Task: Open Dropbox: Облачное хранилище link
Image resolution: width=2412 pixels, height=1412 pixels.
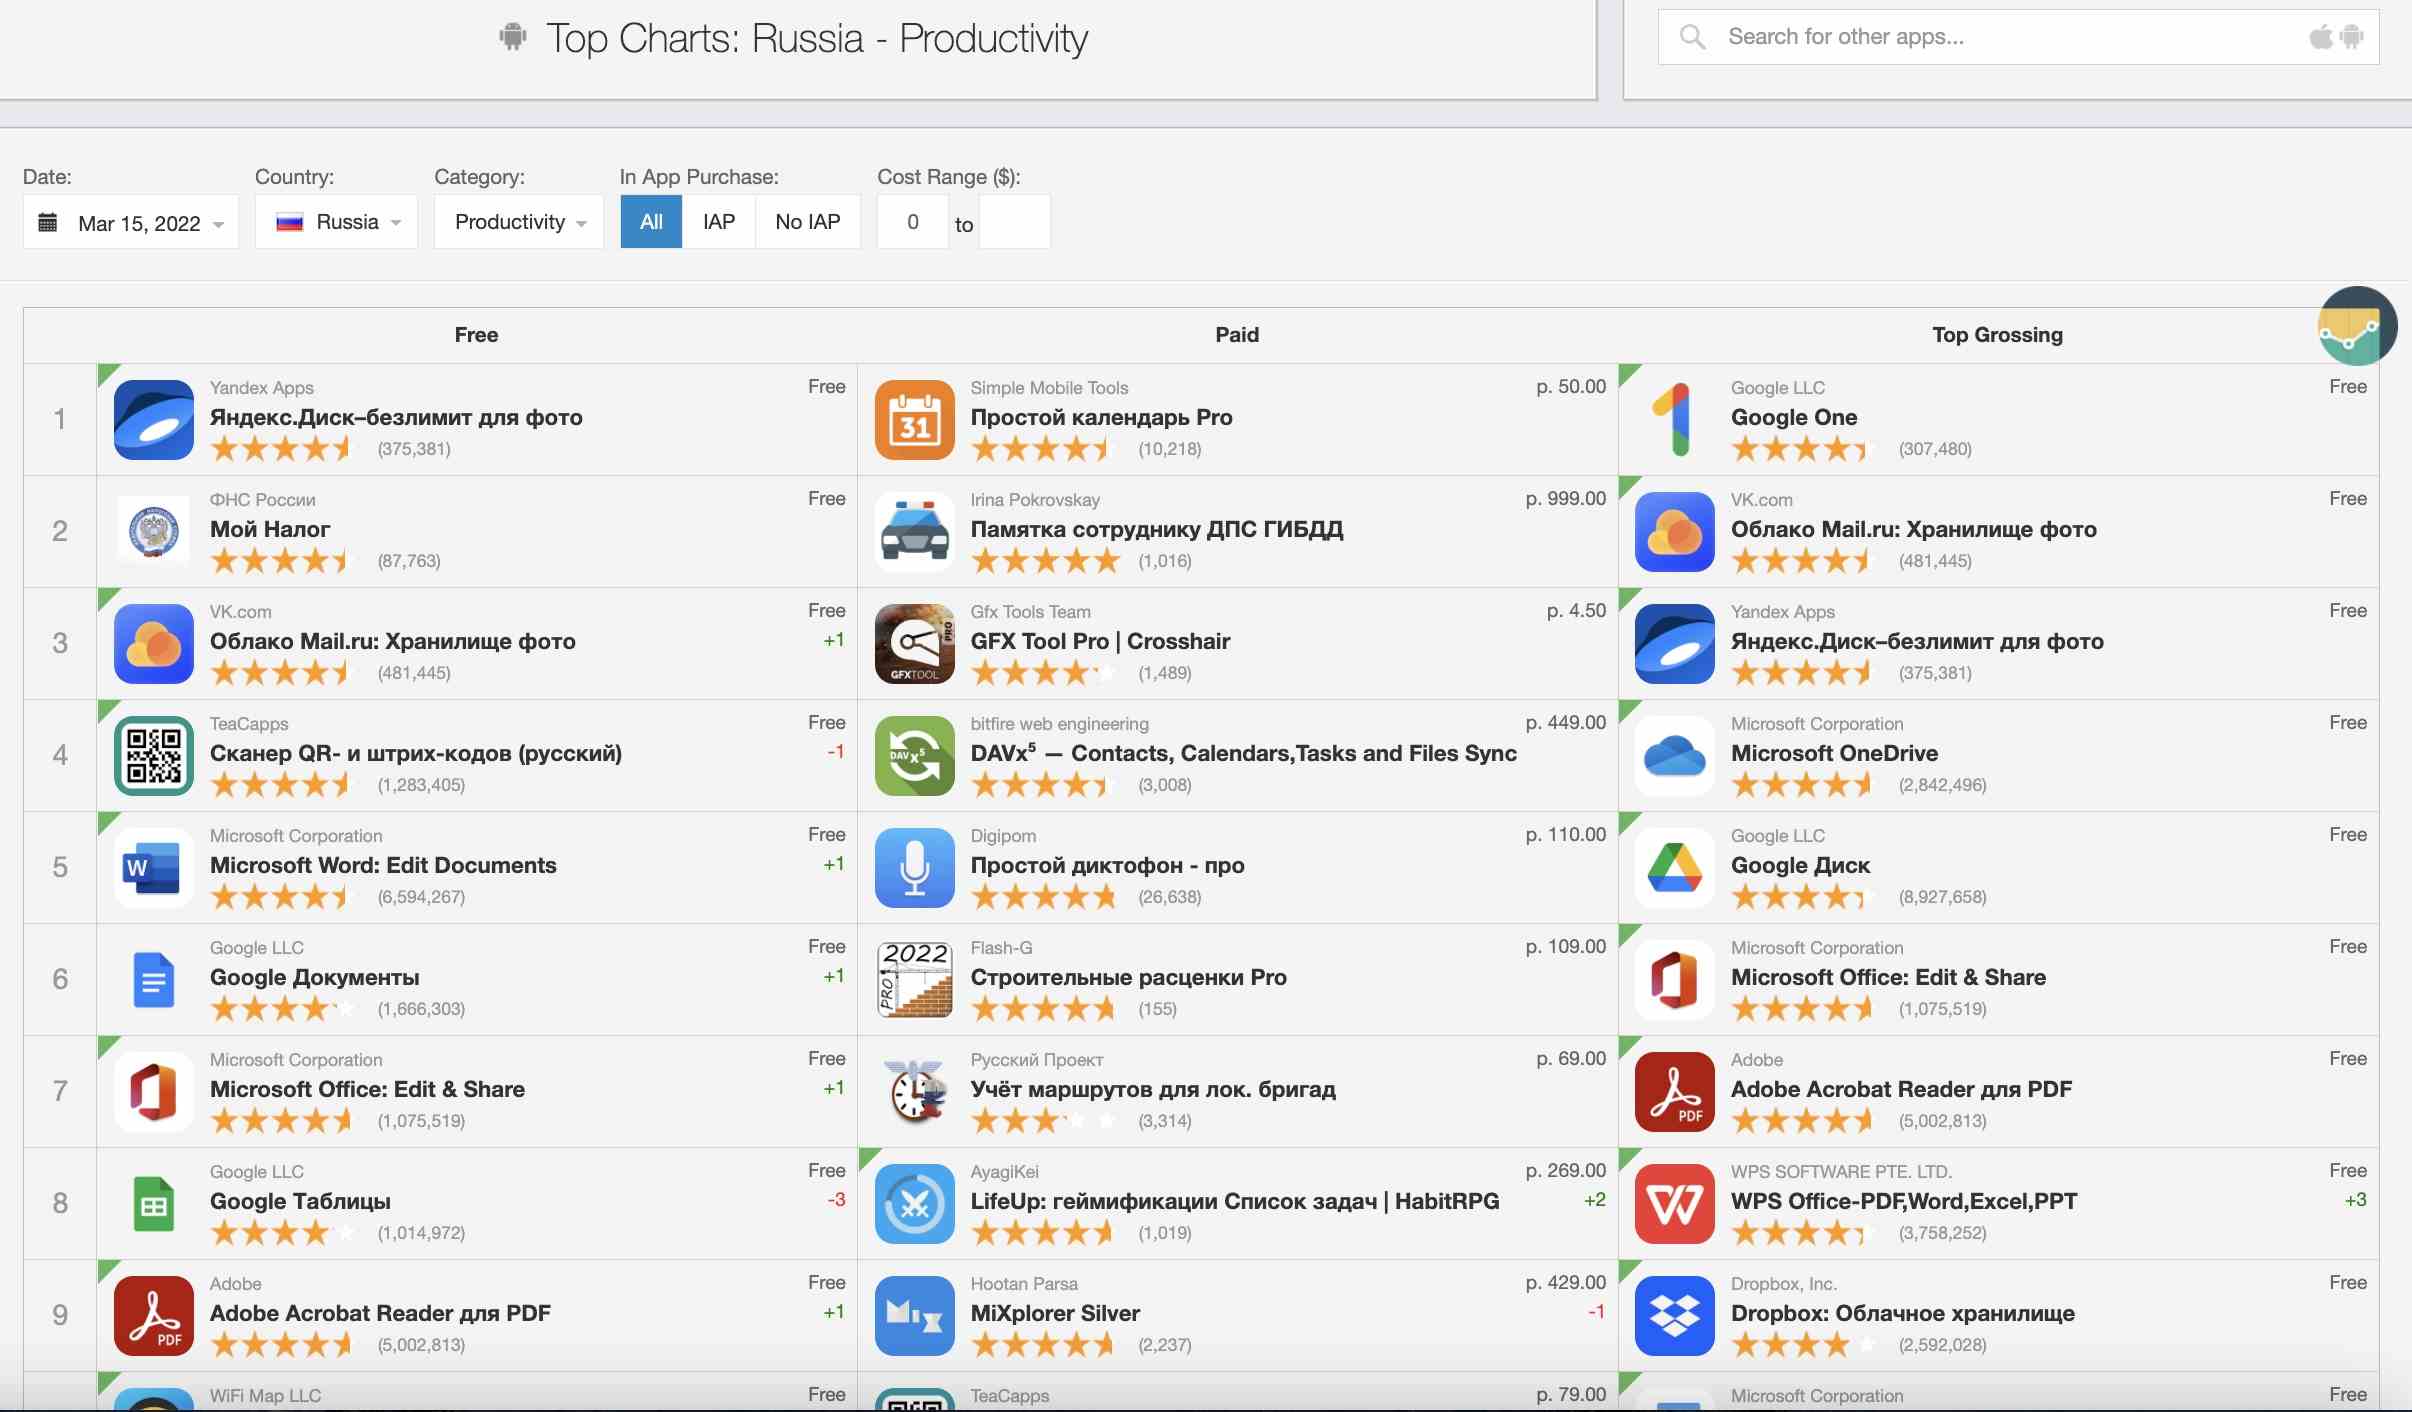Action: tap(1903, 1313)
